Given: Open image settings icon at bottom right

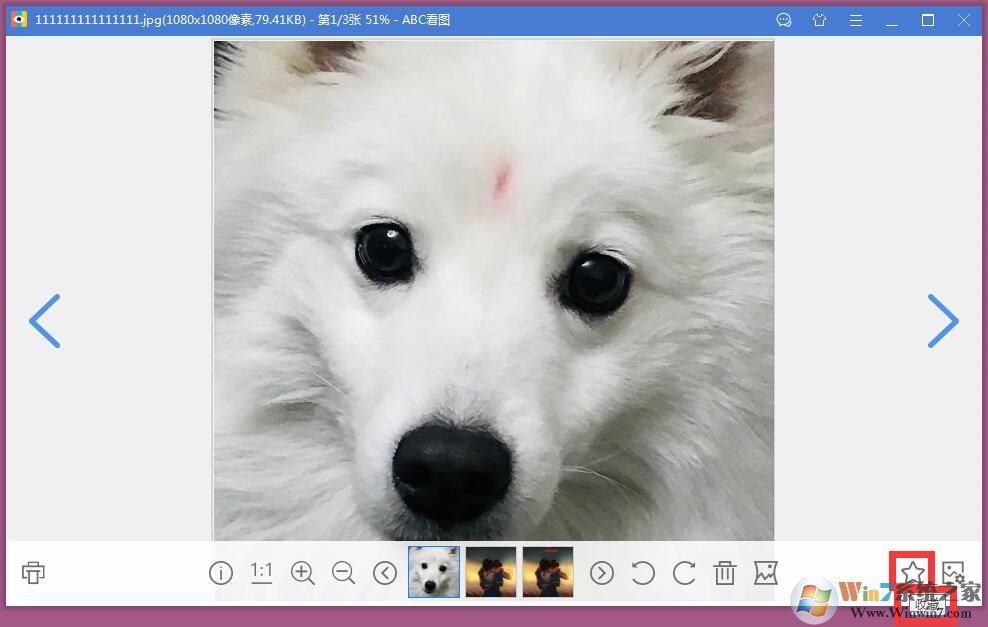Looking at the screenshot, I should [x=953, y=573].
